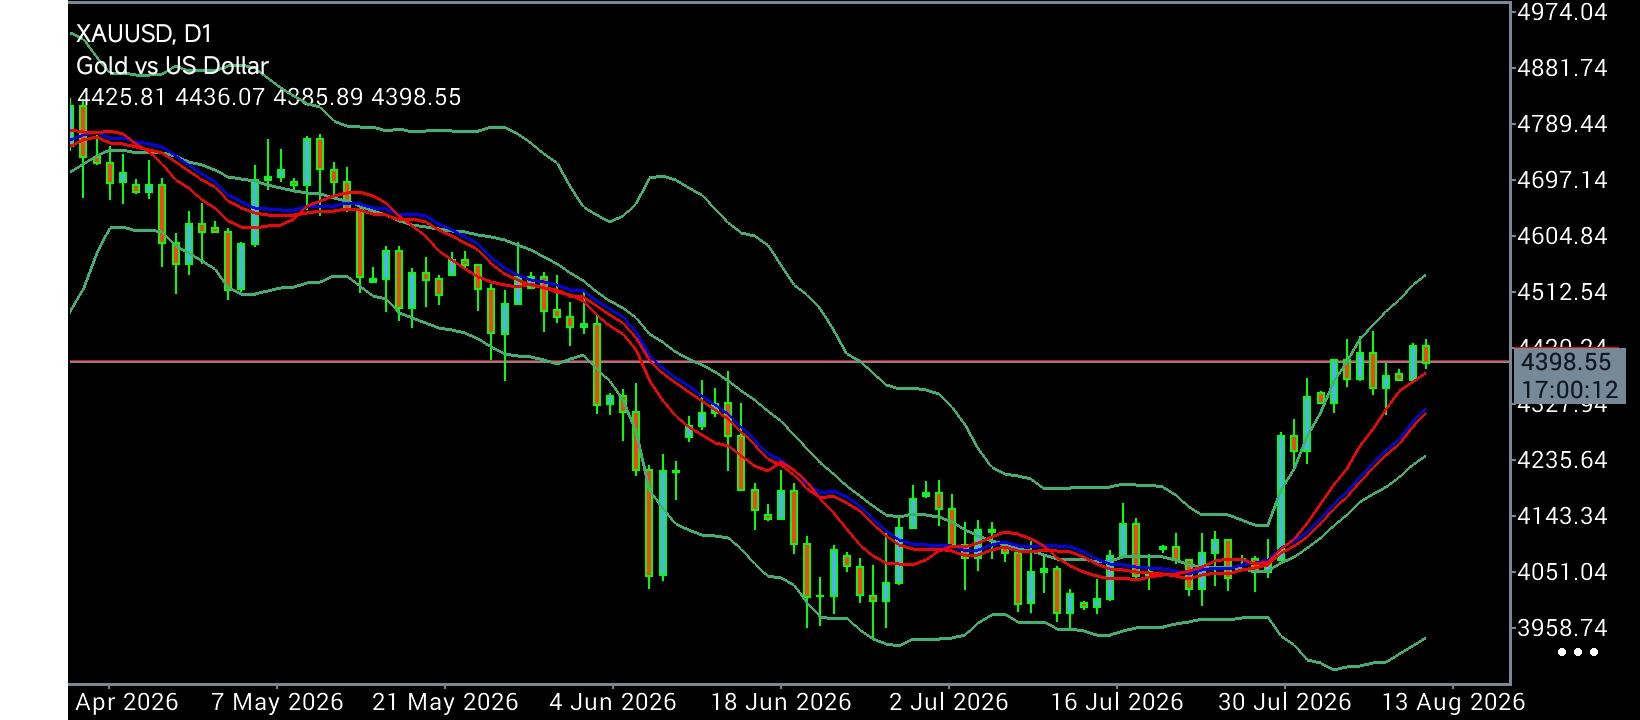Click the latest candle at the chart's right edge
Screen dimensions: 1640x720
(x=1426, y=354)
